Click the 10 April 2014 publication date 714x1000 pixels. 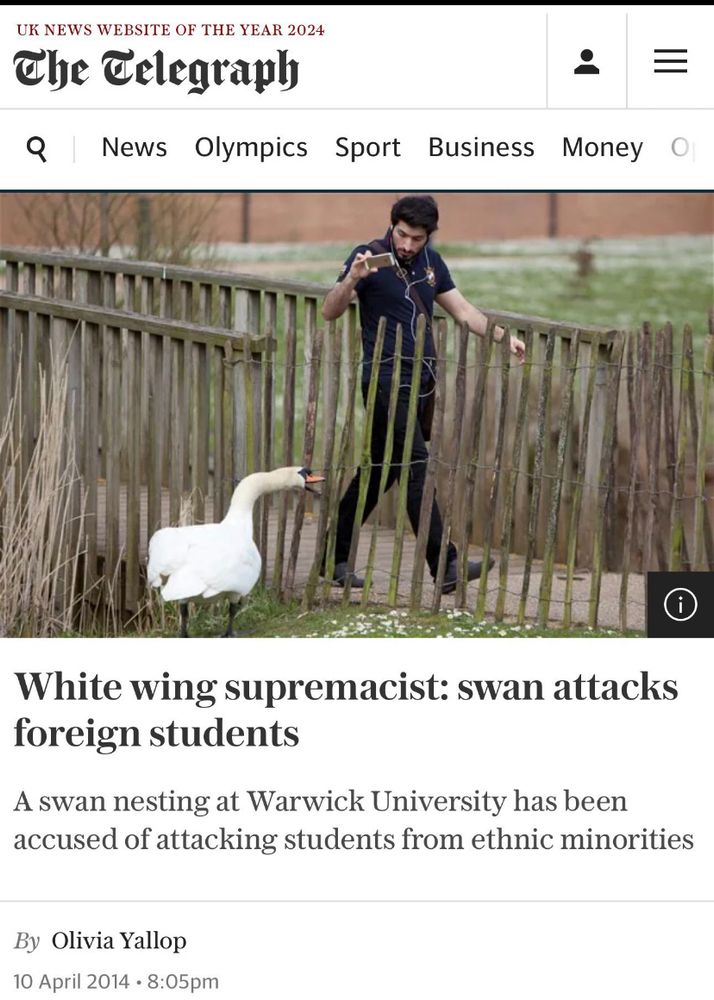click(71, 981)
